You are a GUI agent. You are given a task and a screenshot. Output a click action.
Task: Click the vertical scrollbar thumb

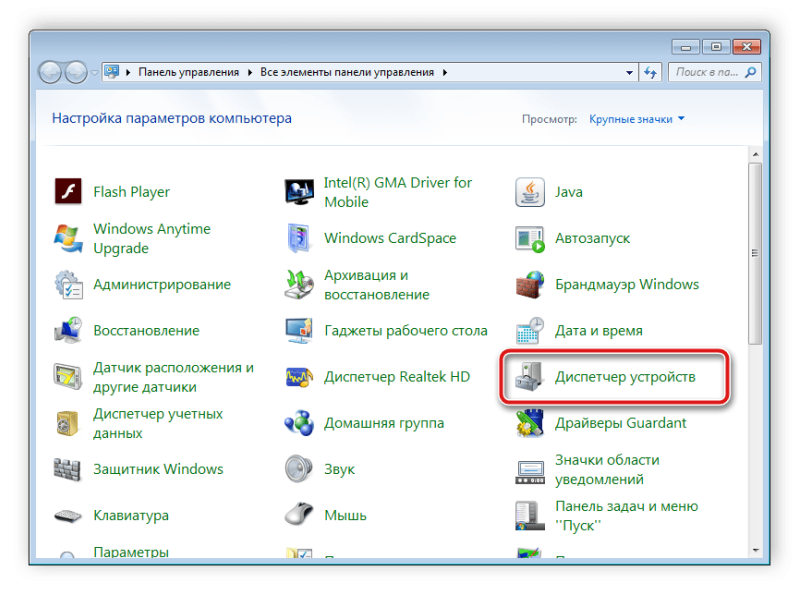pos(755,254)
